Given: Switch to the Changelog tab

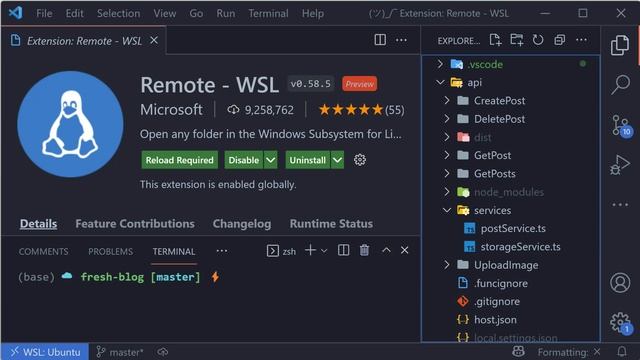Looking at the screenshot, I should point(242,224).
